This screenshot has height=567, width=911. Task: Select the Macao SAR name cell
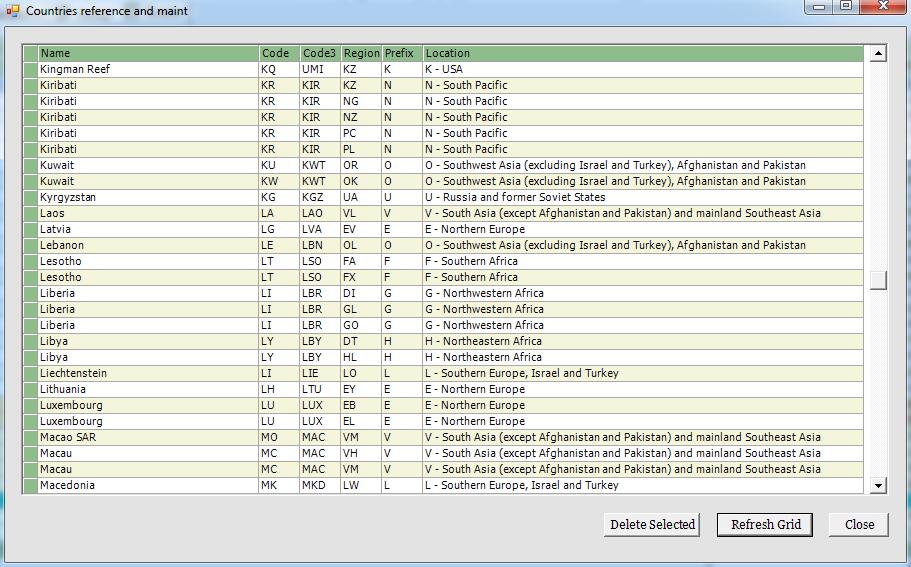[x=148, y=437]
